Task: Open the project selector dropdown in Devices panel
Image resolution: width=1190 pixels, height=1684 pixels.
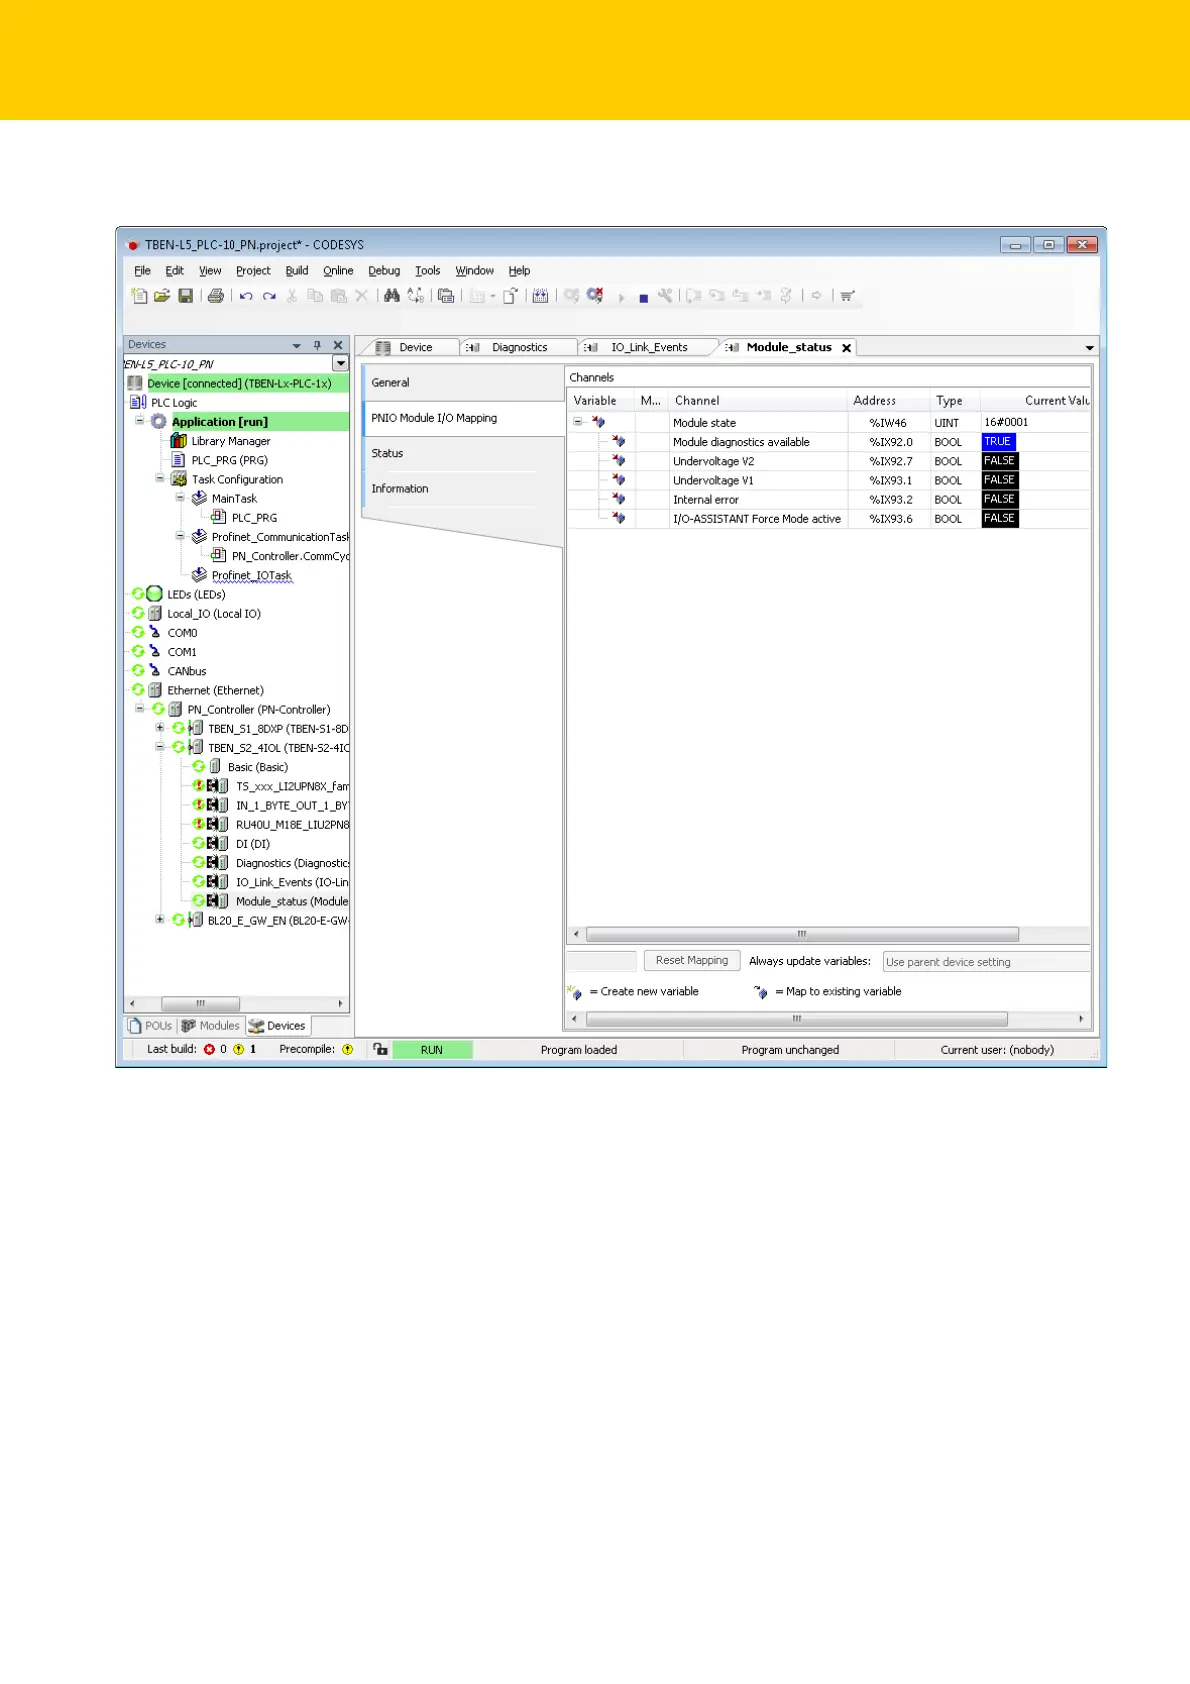Action: pyautogui.click(x=340, y=364)
